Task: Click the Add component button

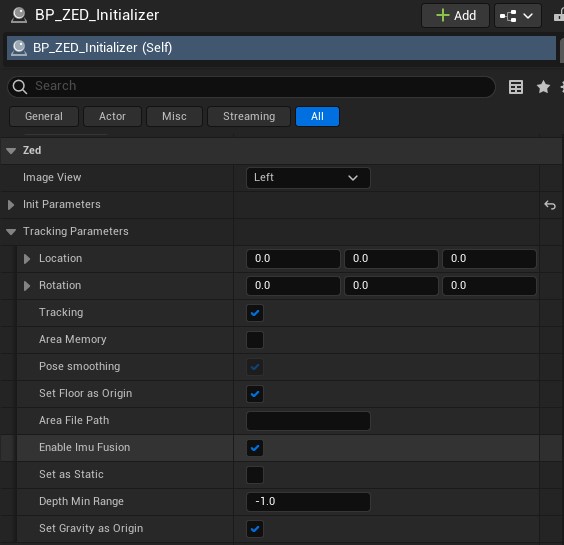Action: pyautogui.click(x=455, y=16)
